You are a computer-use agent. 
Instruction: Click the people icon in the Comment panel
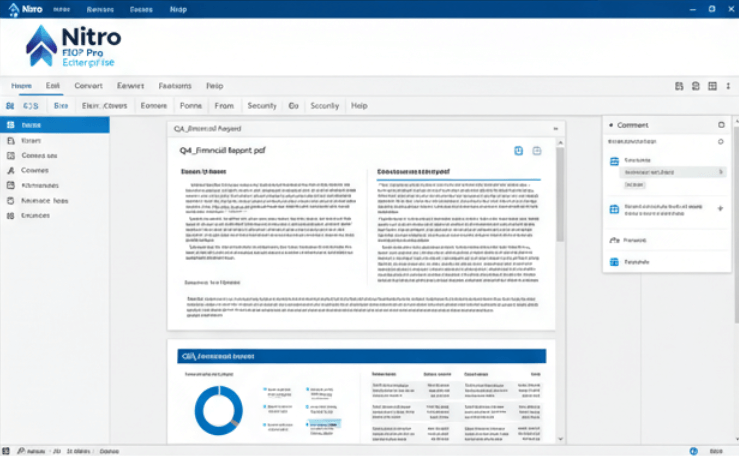(x=614, y=241)
